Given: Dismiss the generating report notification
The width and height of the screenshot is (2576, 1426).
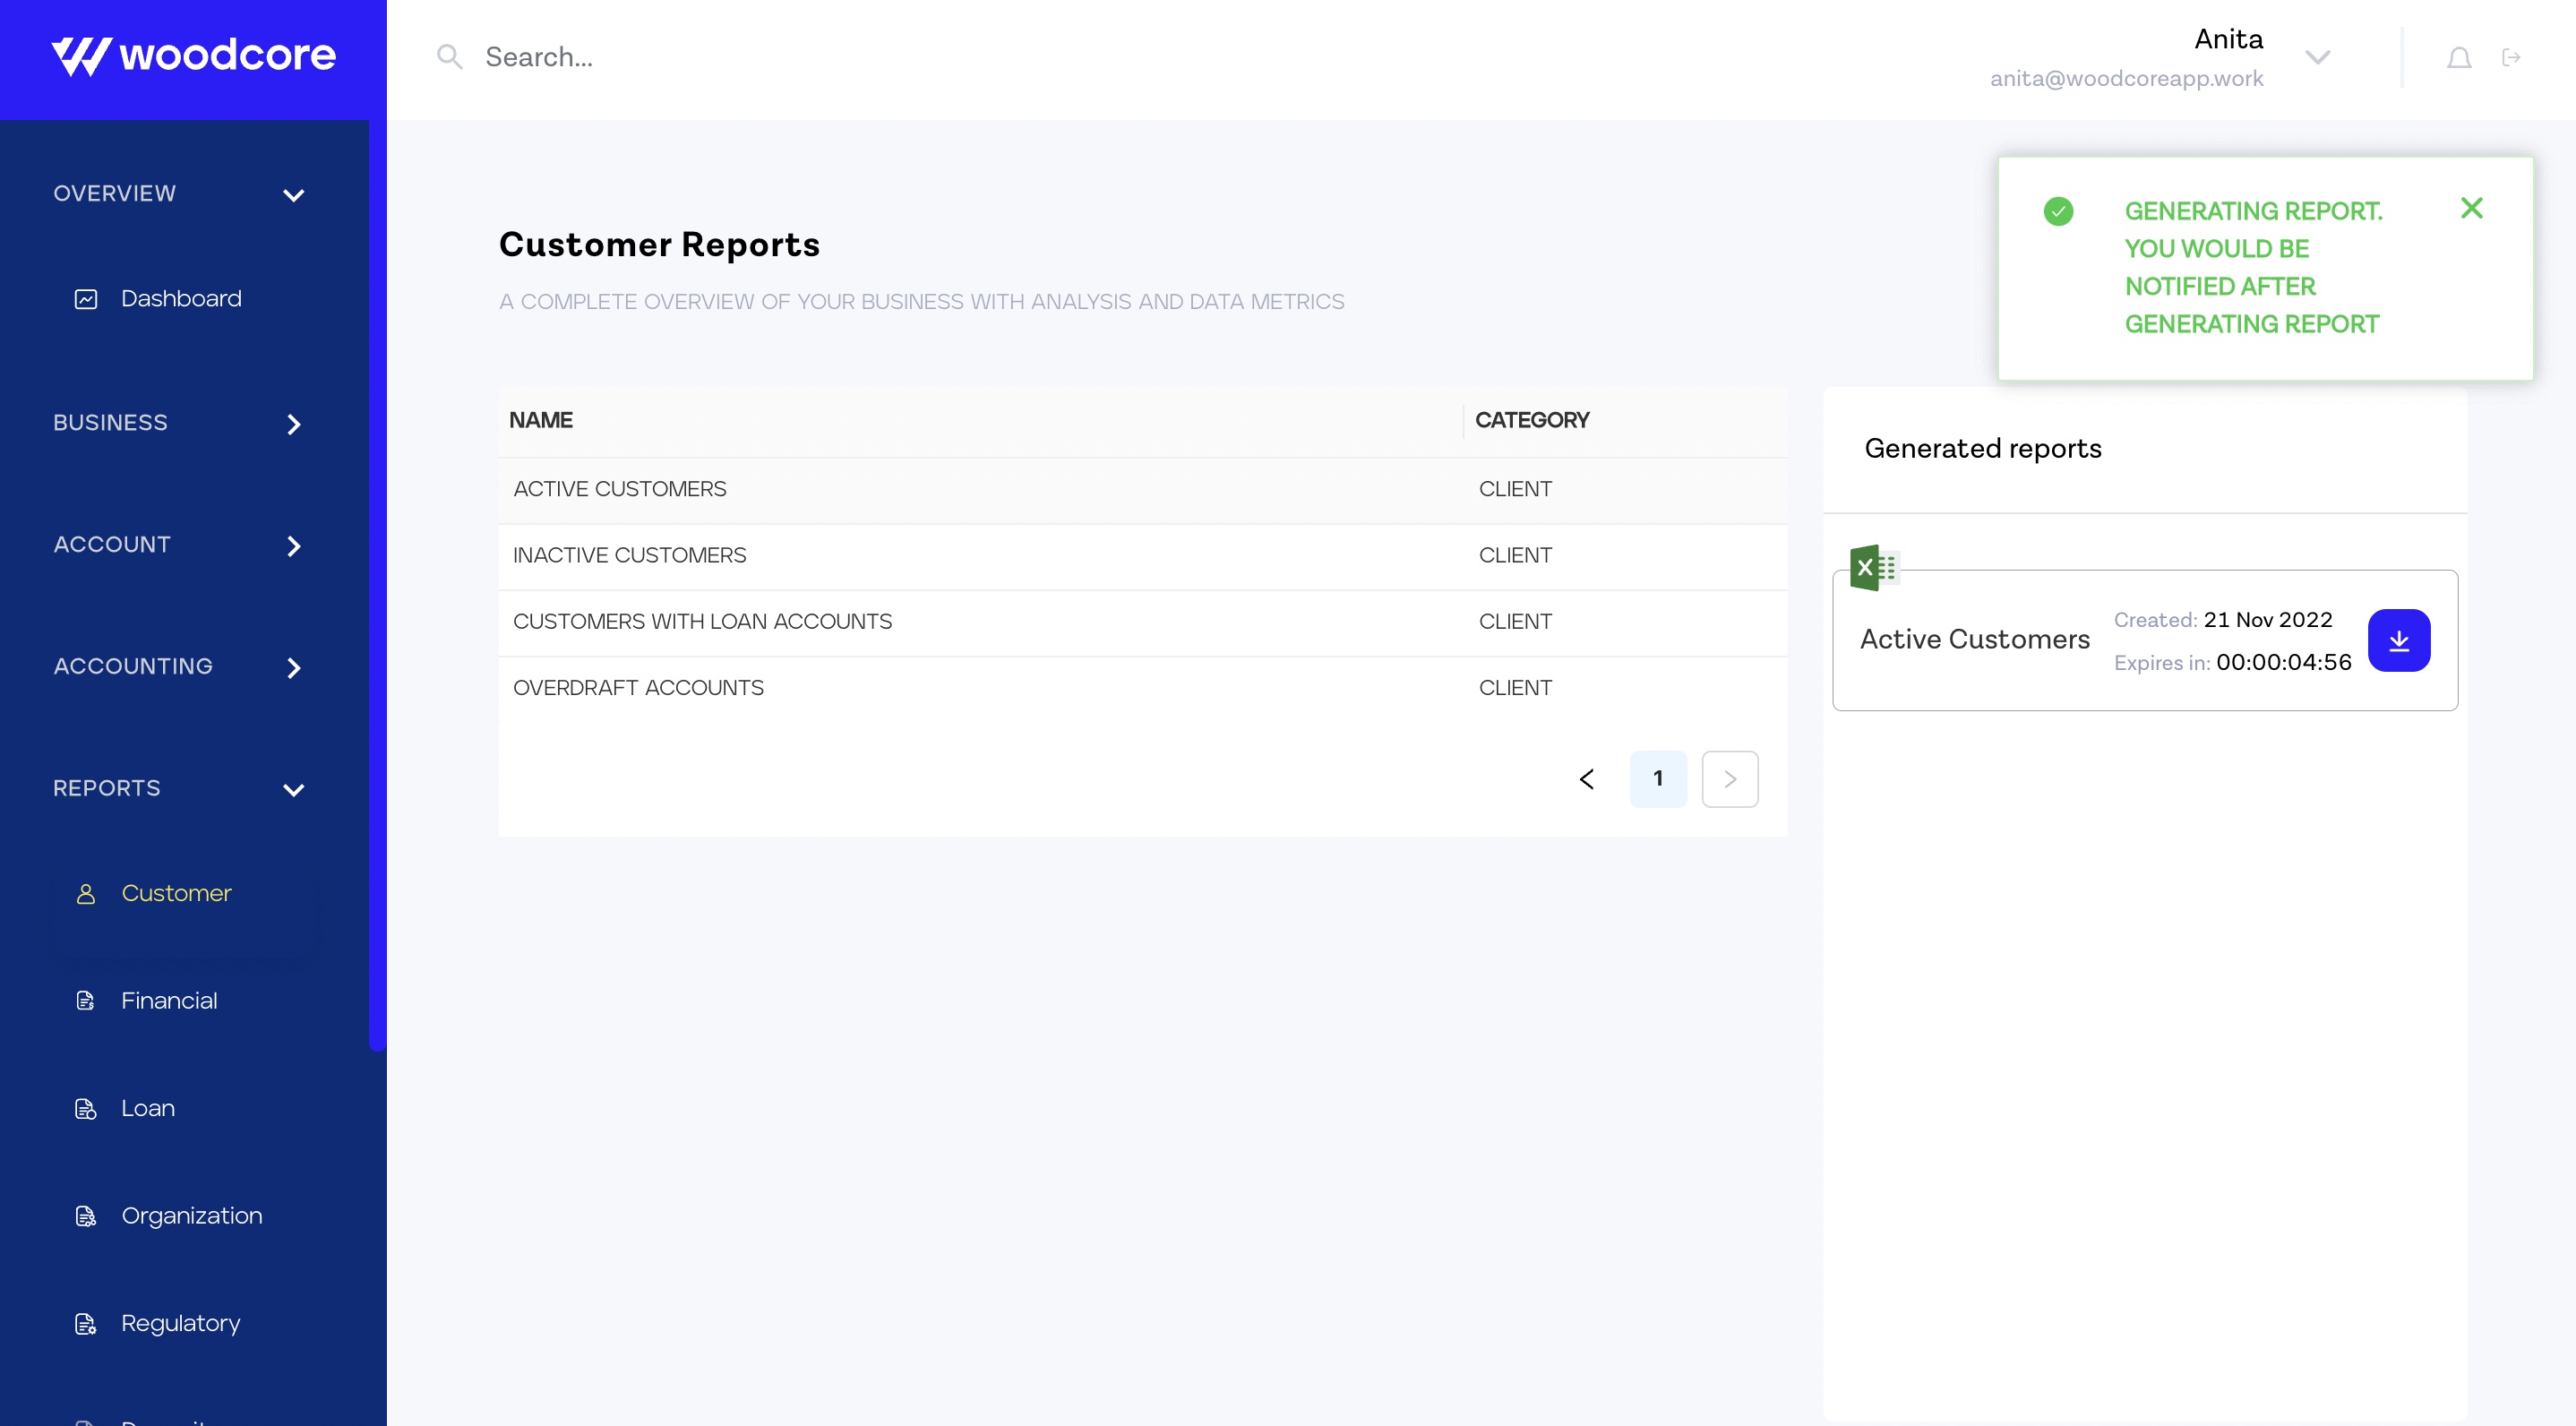Looking at the screenshot, I should point(2471,208).
